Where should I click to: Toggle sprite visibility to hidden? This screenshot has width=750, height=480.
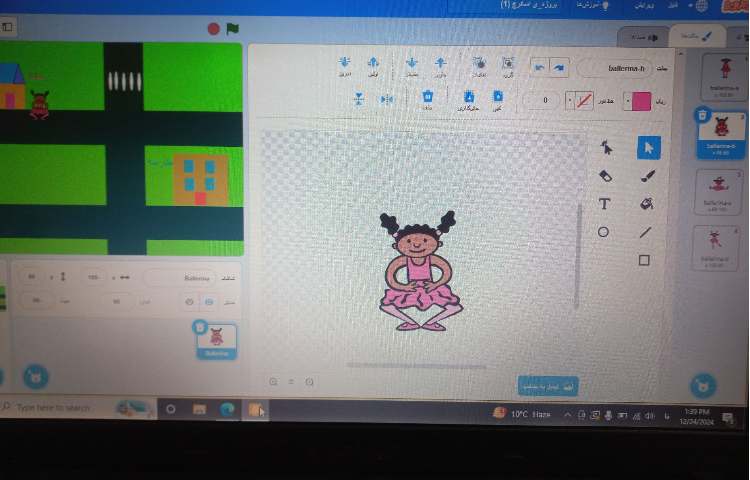187,300
